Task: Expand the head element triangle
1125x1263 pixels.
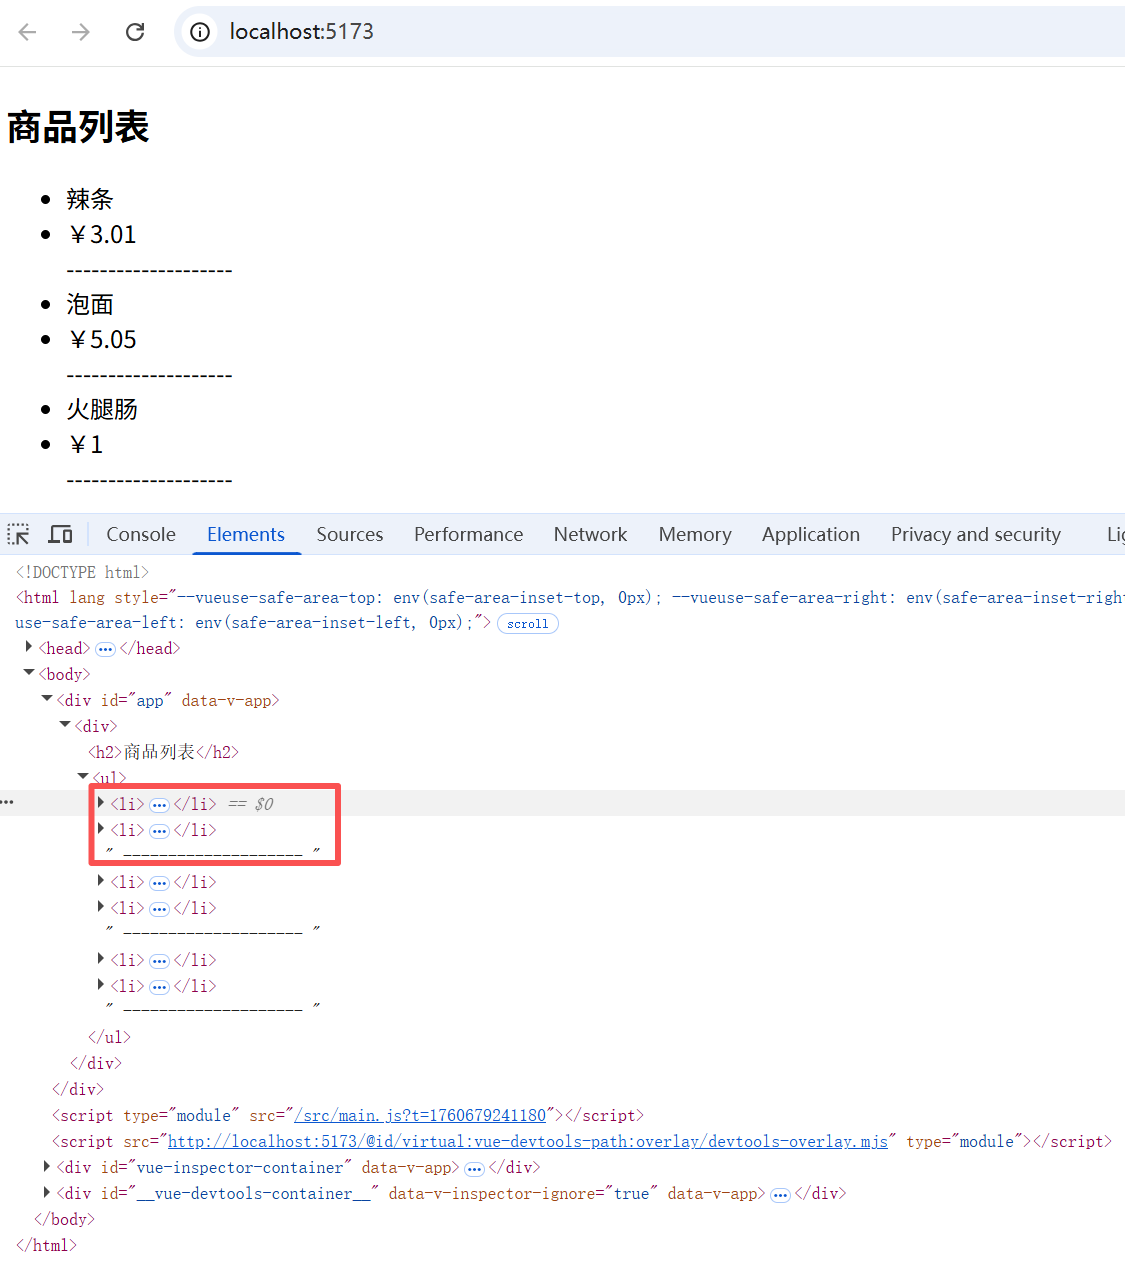Action: click(29, 647)
